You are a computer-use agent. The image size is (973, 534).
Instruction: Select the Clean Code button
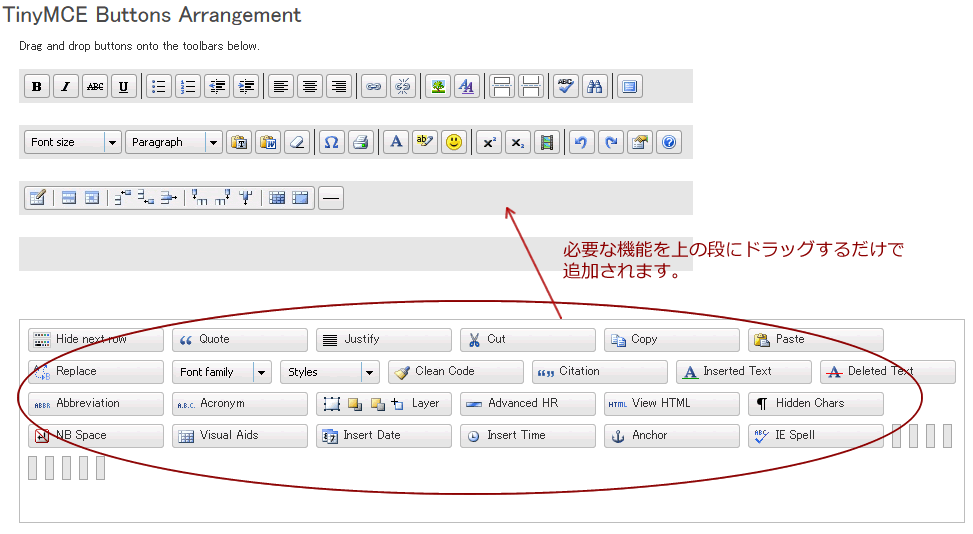click(x=455, y=372)
